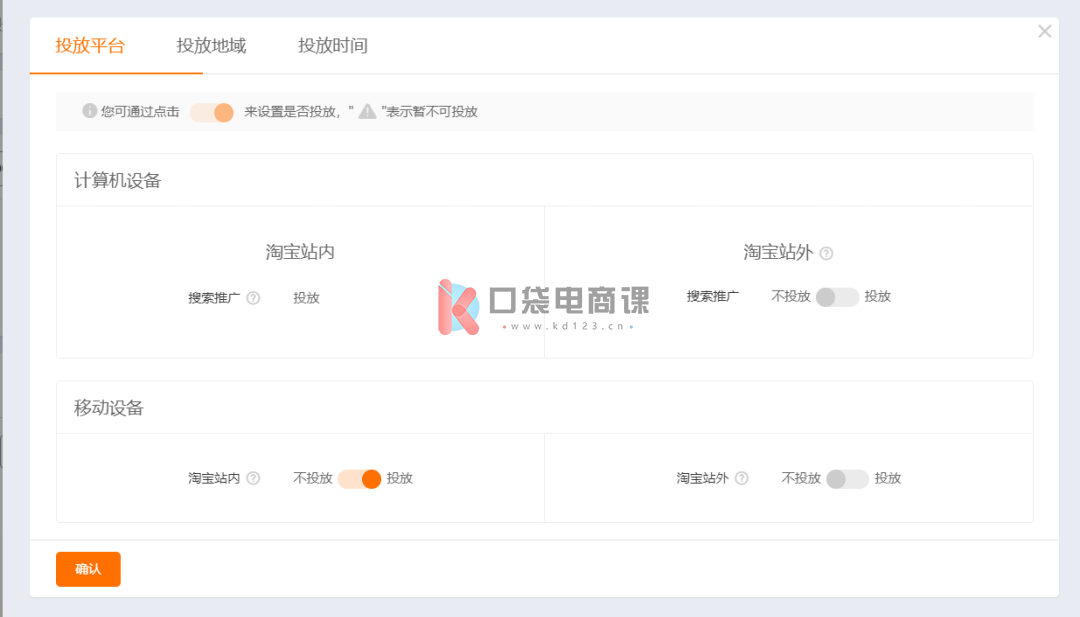
Task: Click the info icon in the hint bar
Action: 89,111
